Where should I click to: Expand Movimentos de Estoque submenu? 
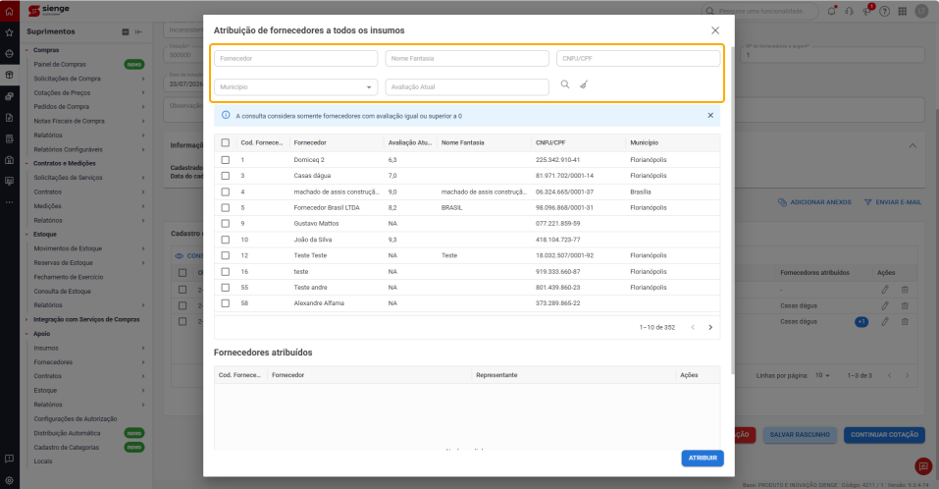pos(143,248)
